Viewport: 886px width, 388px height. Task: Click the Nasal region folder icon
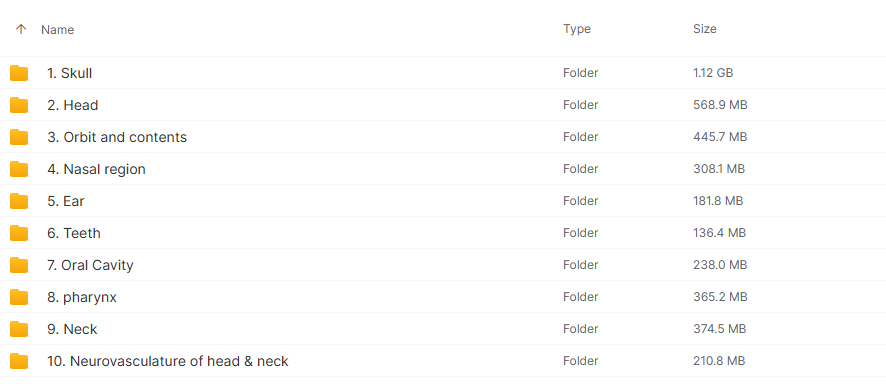click(19, 169)
